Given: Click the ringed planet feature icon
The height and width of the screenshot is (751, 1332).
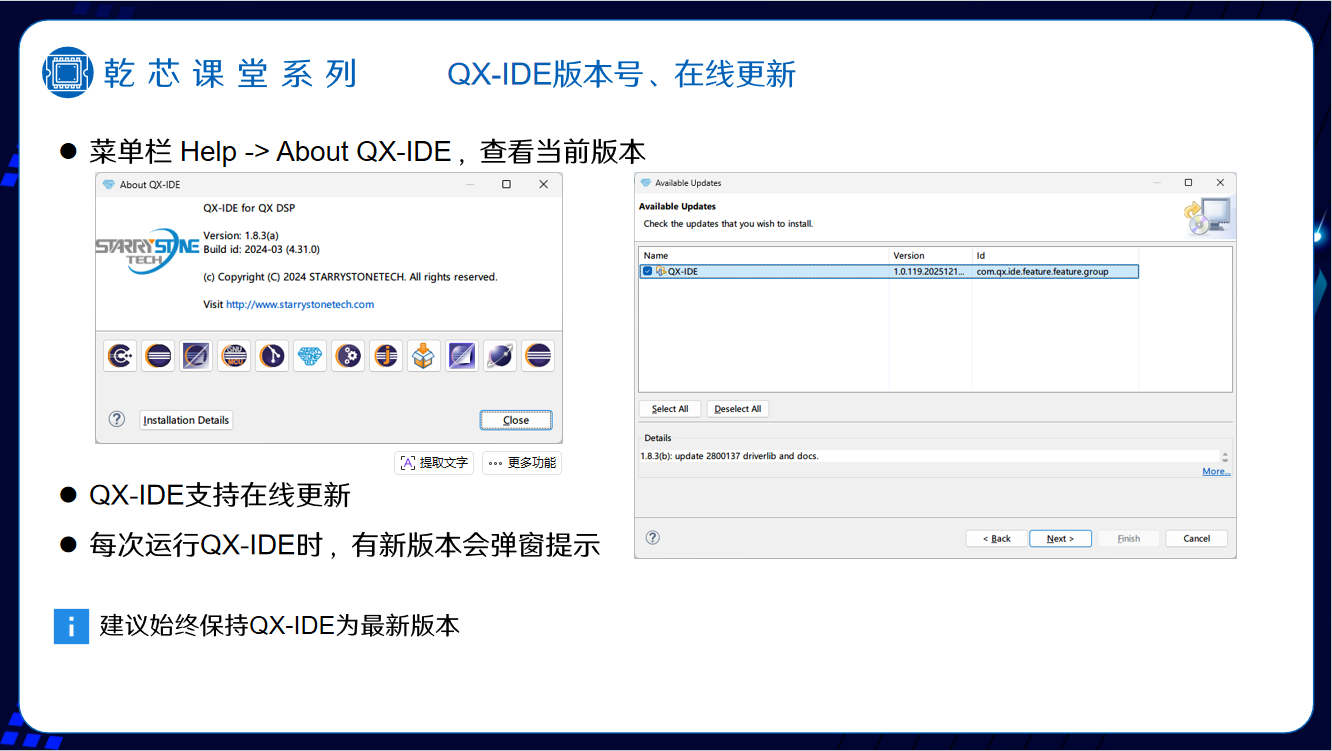Looking at the screenshot, I should (500, 356).
